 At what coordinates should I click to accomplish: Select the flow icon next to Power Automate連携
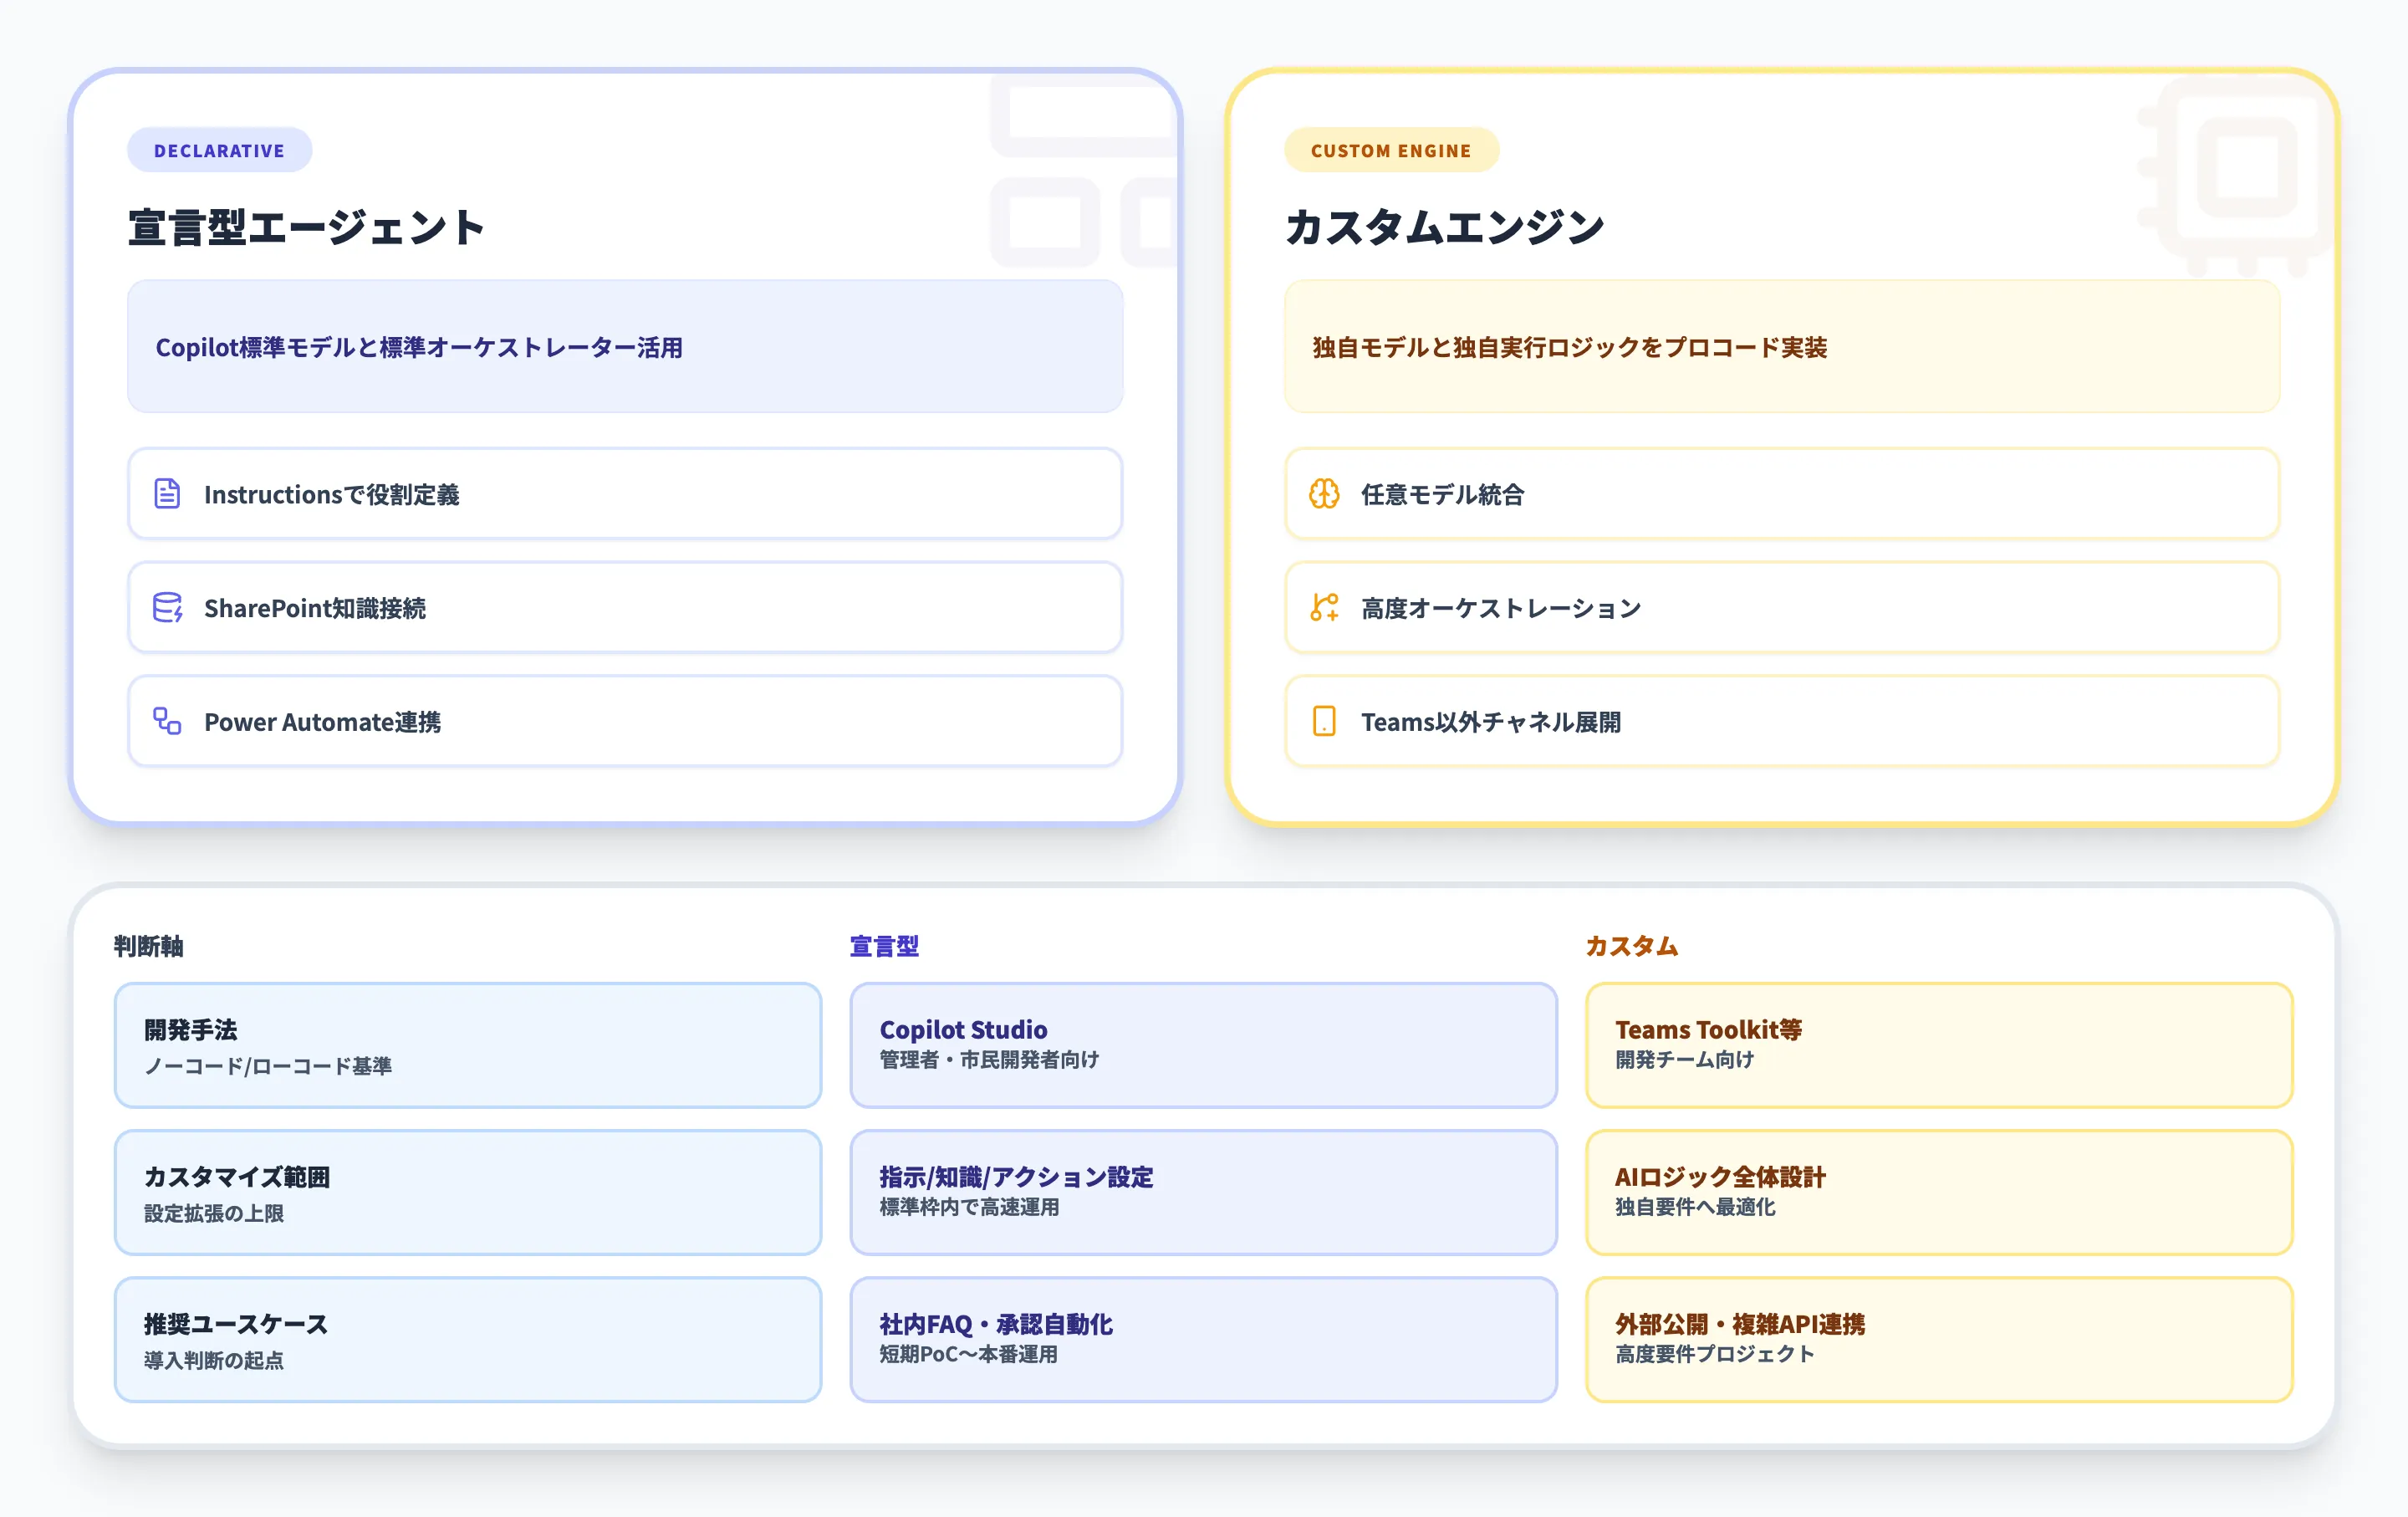167,722
